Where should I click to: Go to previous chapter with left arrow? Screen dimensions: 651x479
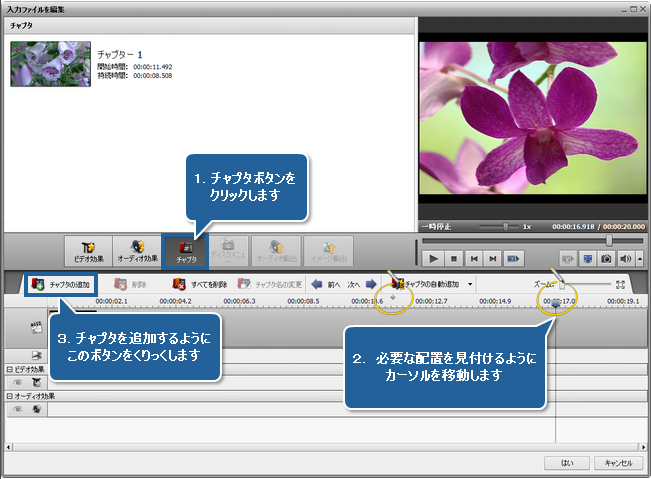317,284
